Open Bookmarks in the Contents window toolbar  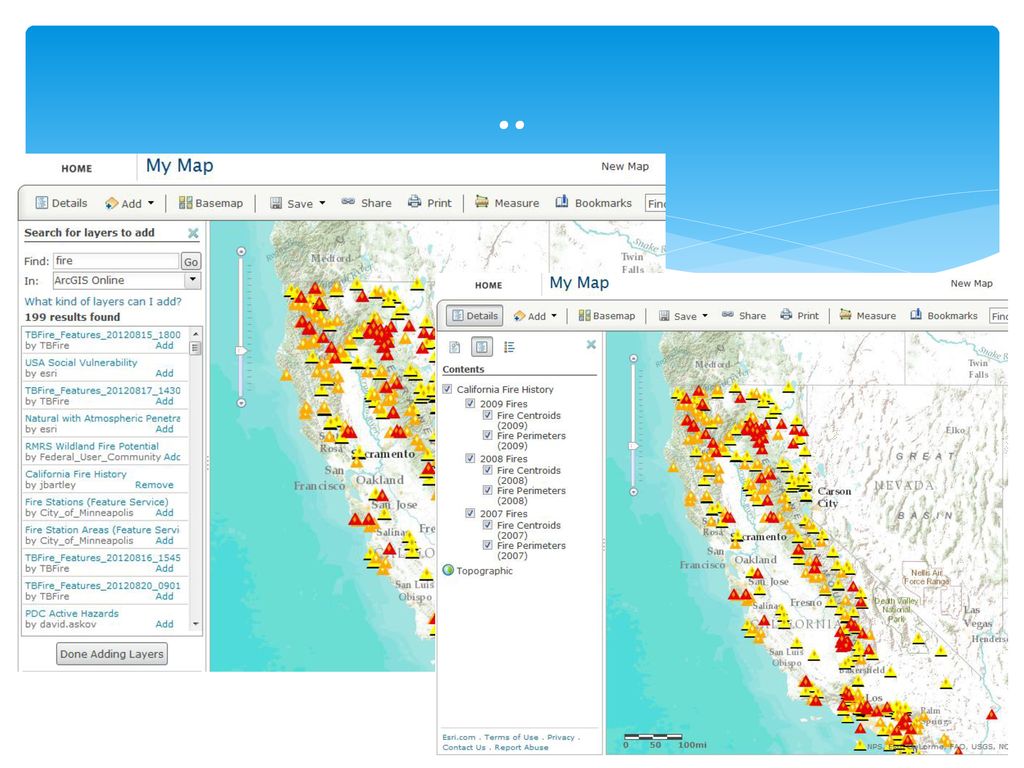click(x=944, y=315)
